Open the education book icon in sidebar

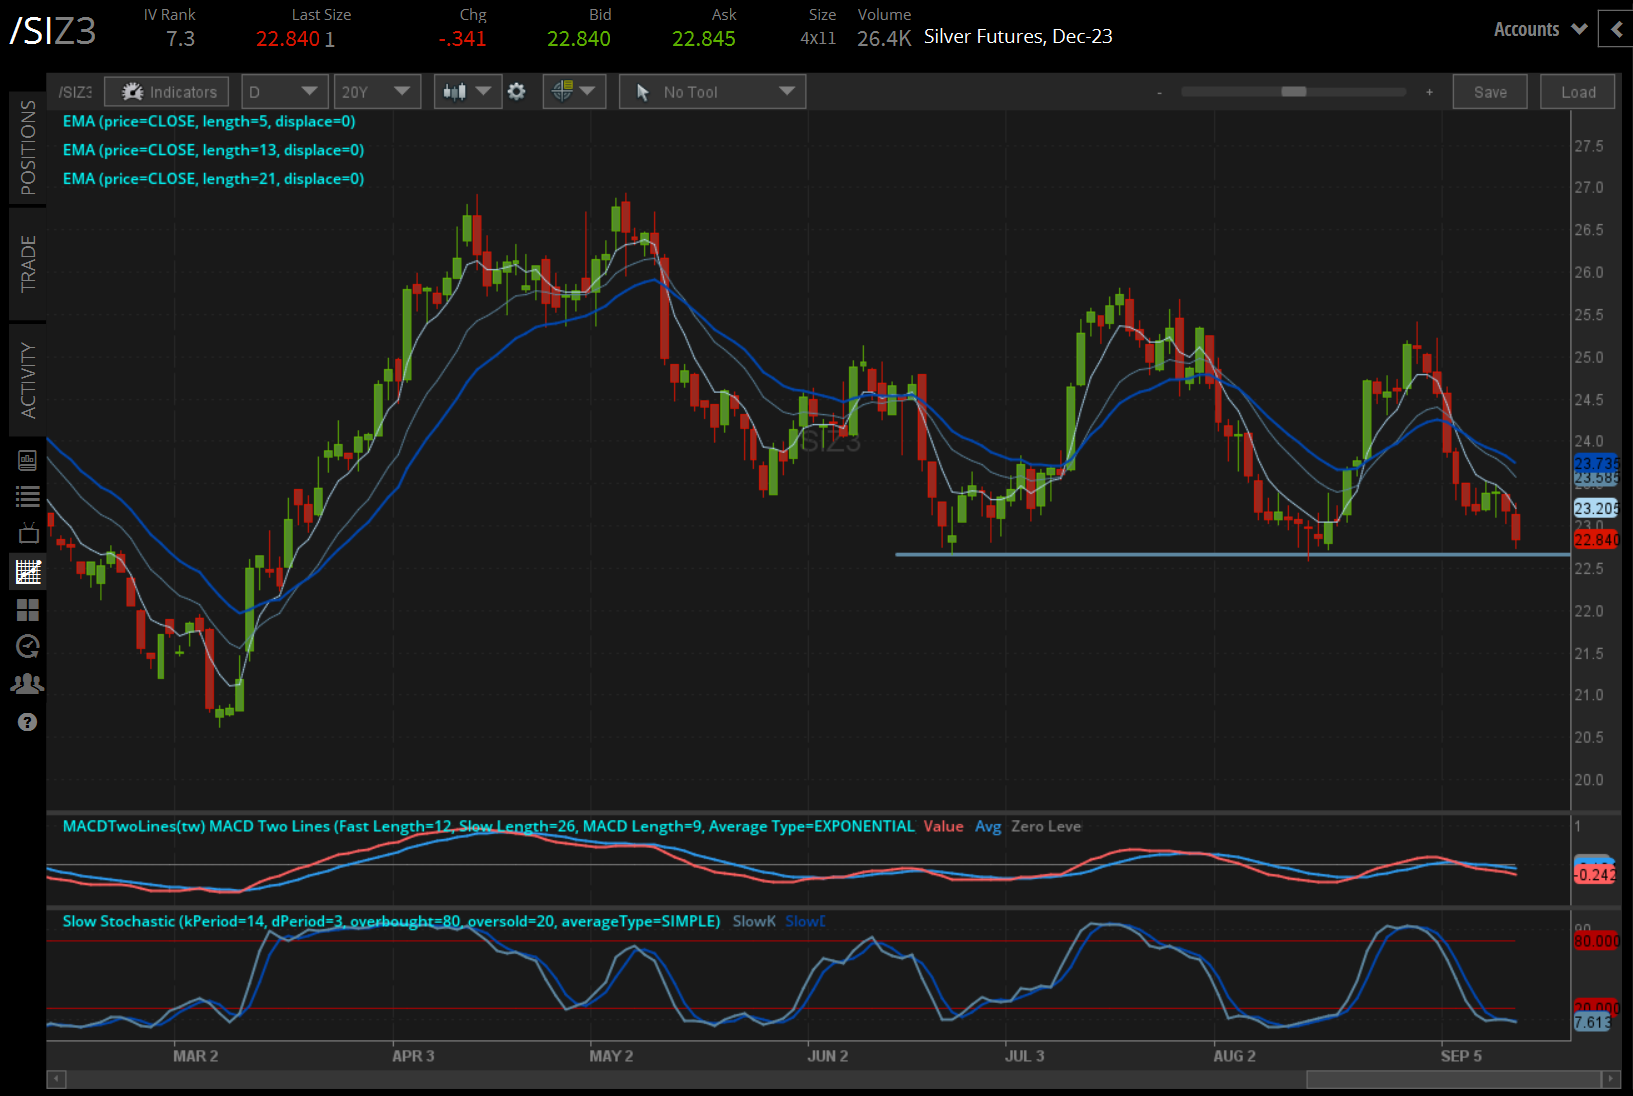pos(28,460)
